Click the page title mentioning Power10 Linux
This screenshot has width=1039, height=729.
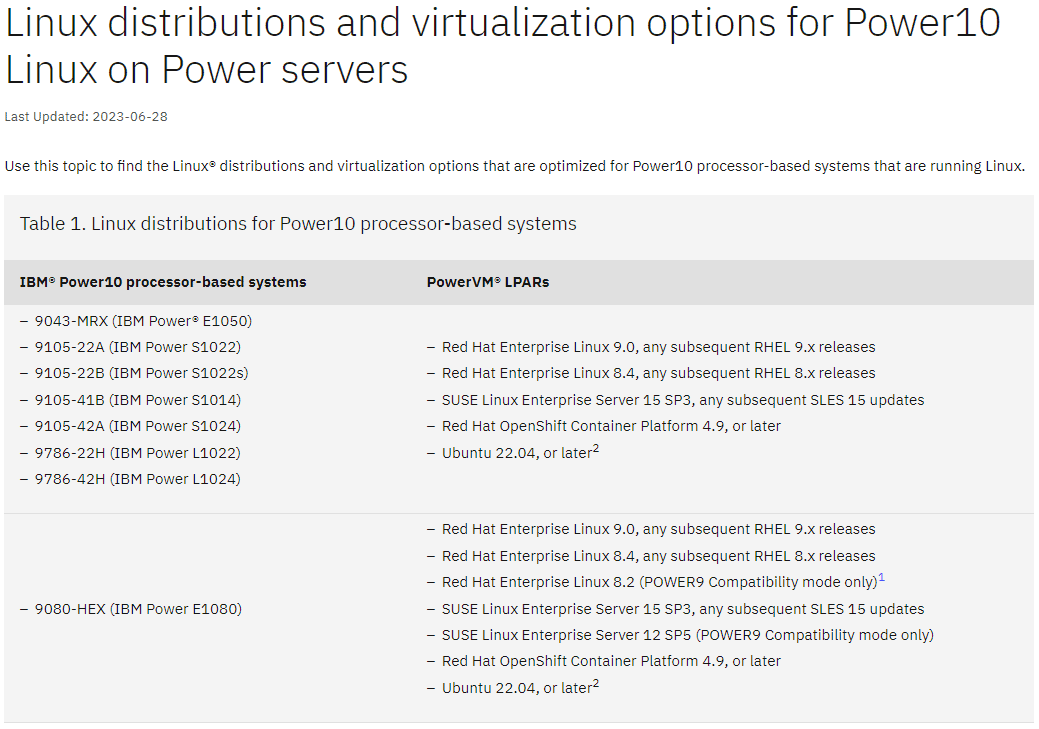point(503,46)
